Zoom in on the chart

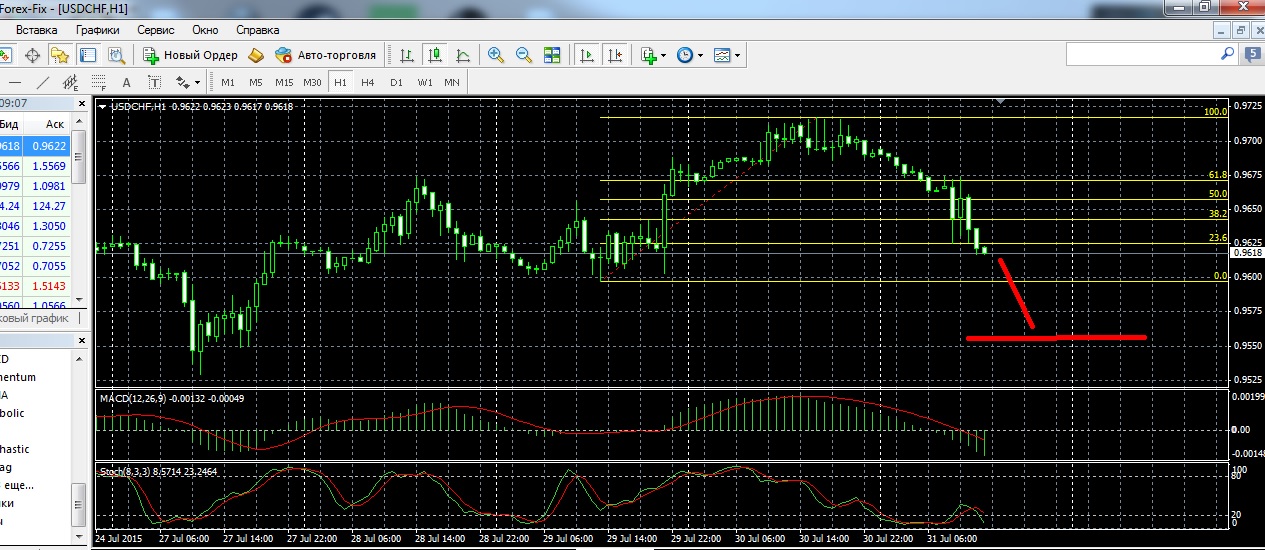point(496,55)
